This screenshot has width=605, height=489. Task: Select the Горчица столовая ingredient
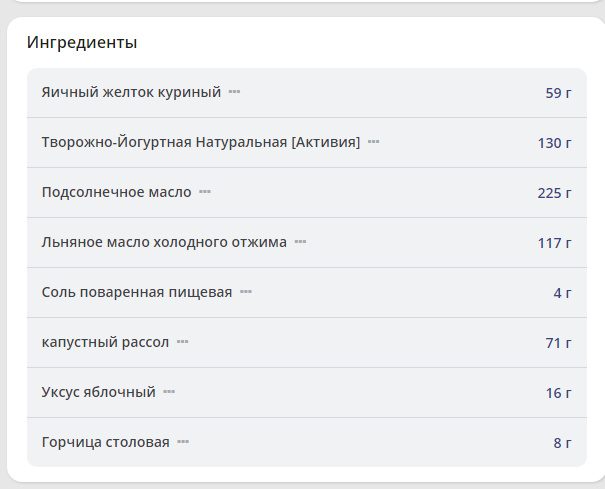click(105, 442)
